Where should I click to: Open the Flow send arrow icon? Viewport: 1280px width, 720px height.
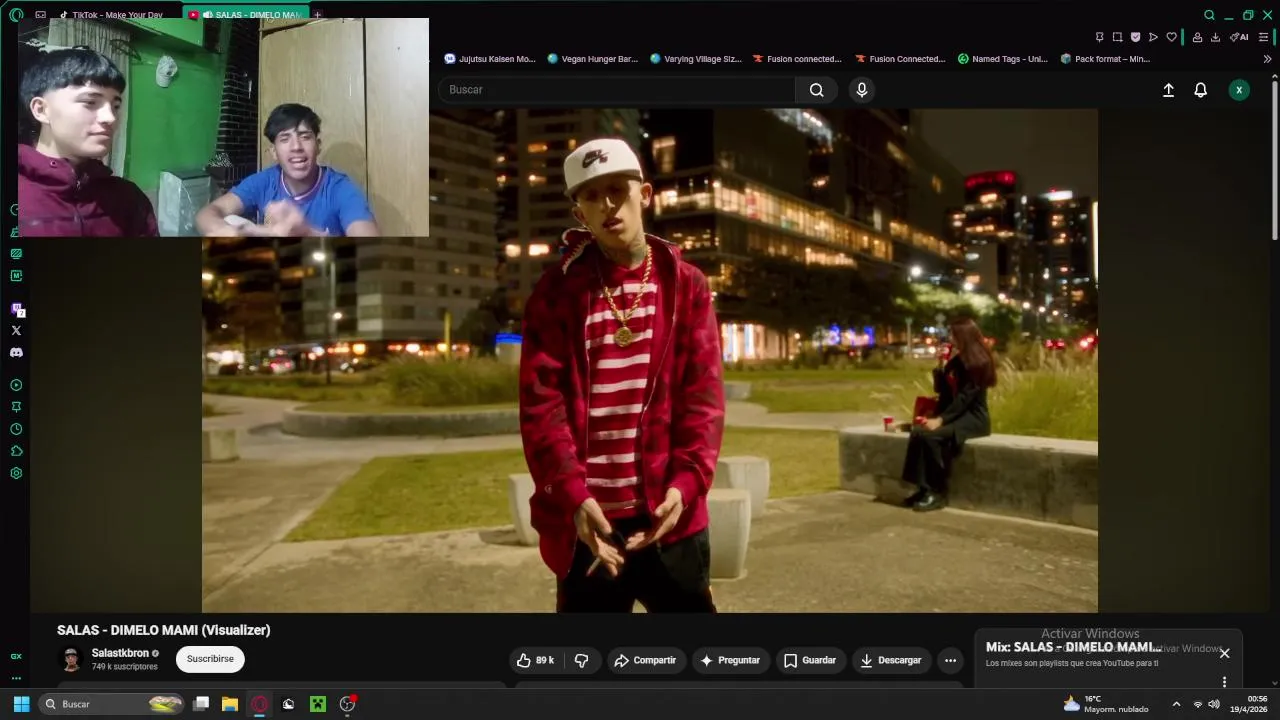[1153, 37]
